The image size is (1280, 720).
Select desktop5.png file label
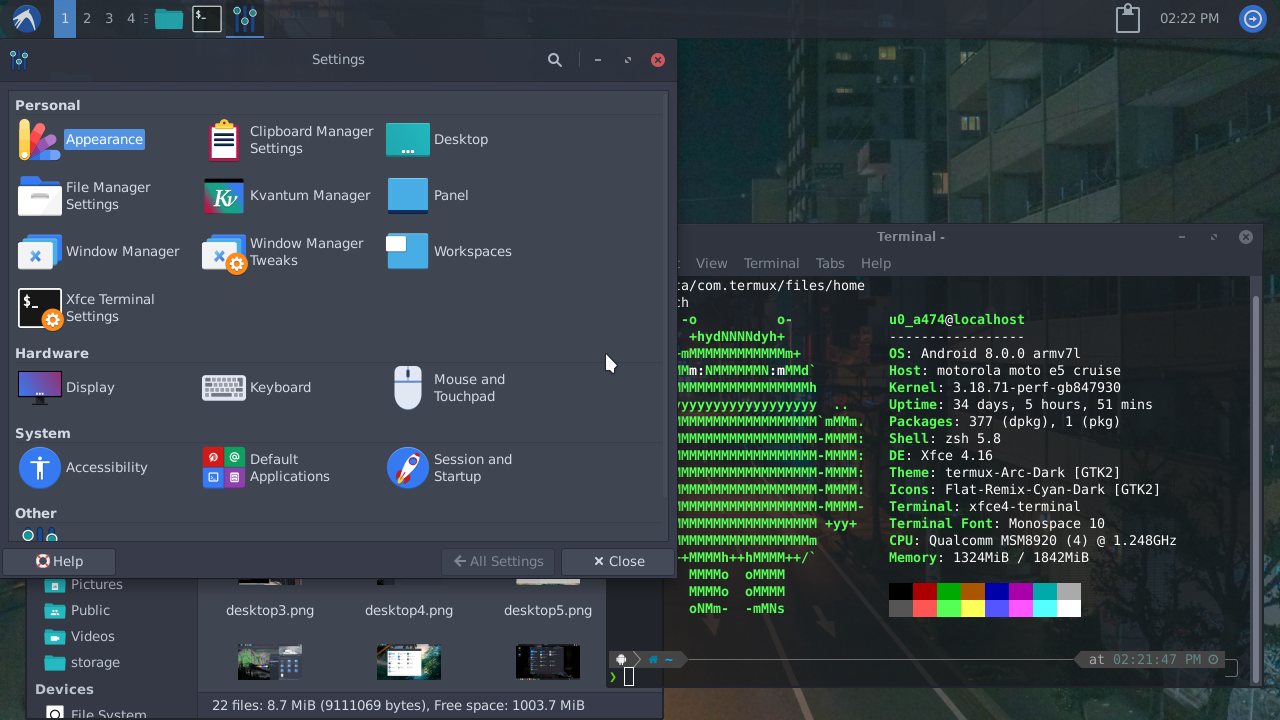click(x=548, y=610)
